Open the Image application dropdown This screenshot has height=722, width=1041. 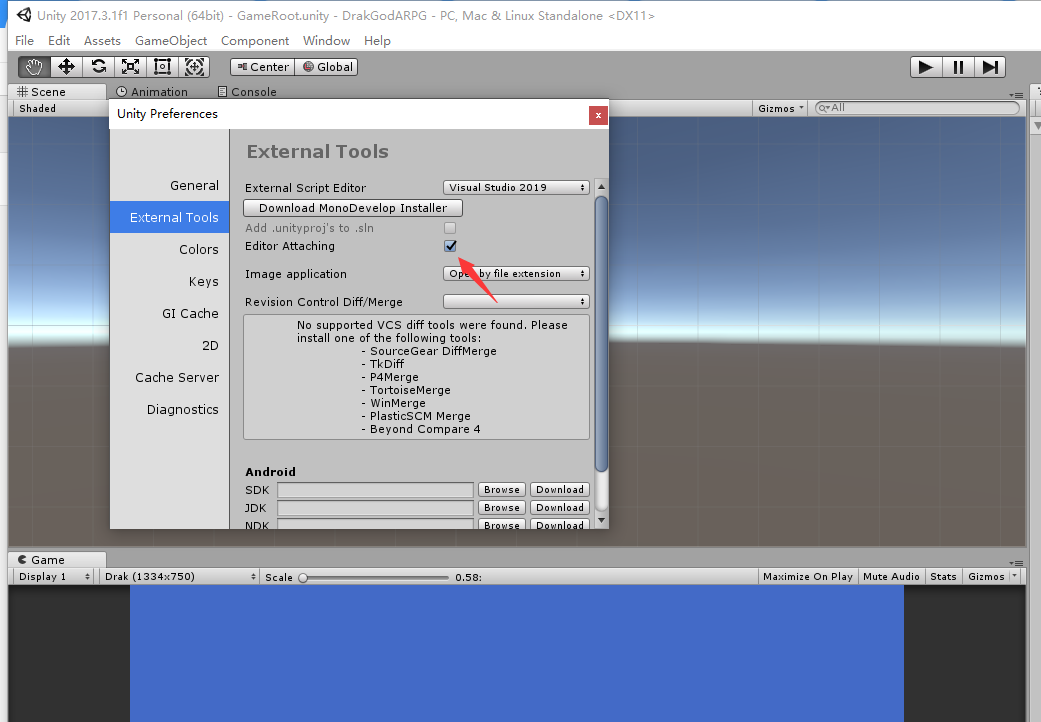pos(515,273)
